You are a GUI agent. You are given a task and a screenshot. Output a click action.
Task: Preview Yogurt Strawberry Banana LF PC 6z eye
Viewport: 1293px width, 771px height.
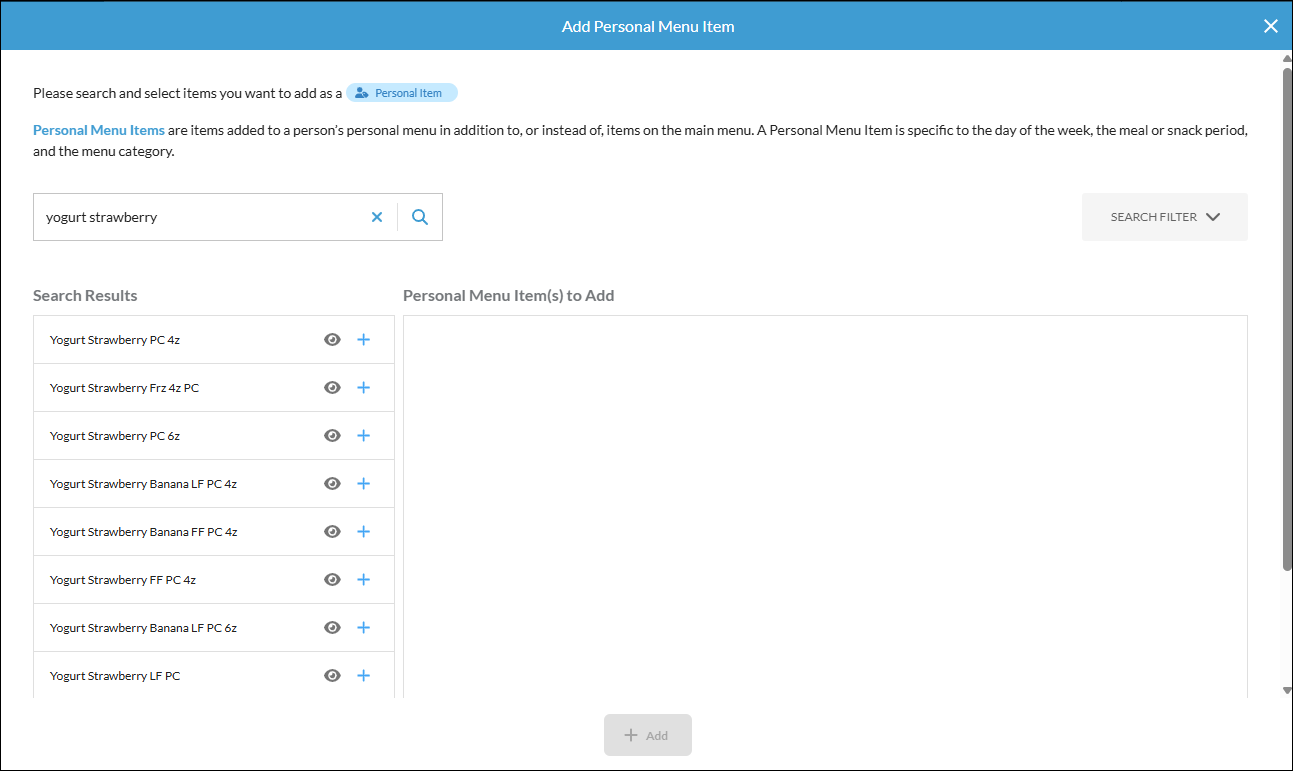333,628
